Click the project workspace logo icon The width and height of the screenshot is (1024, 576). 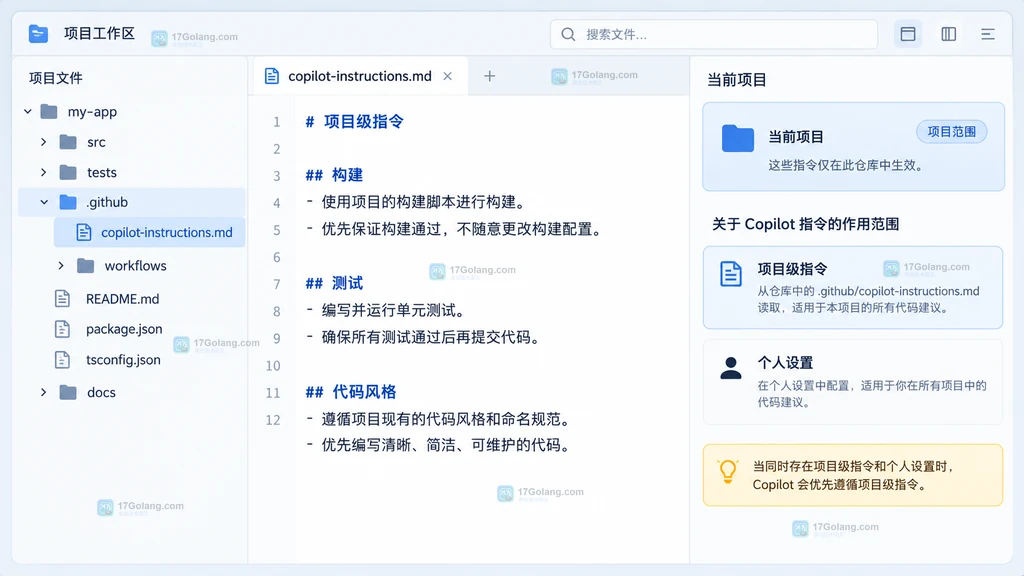[38, 33]
